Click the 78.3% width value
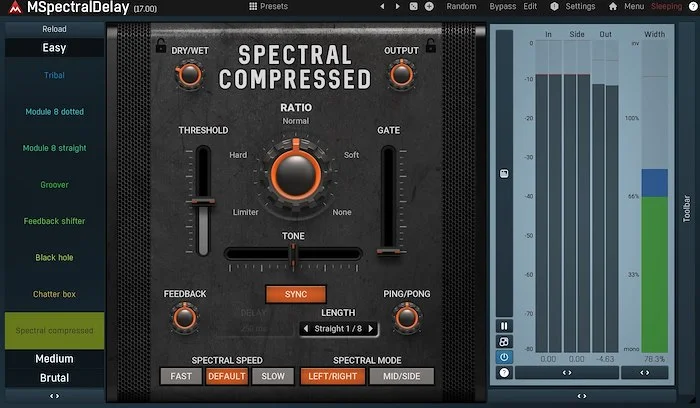 point(654,359)
